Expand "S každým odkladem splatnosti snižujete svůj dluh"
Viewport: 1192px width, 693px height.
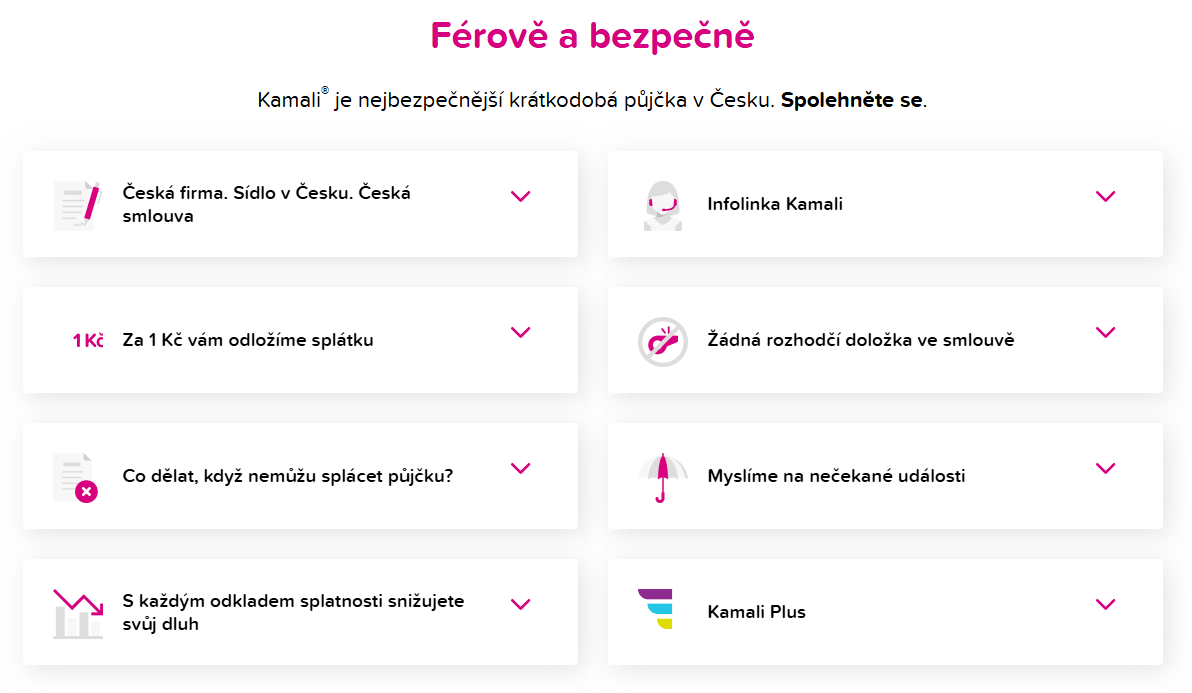click(x=520, y=603)
